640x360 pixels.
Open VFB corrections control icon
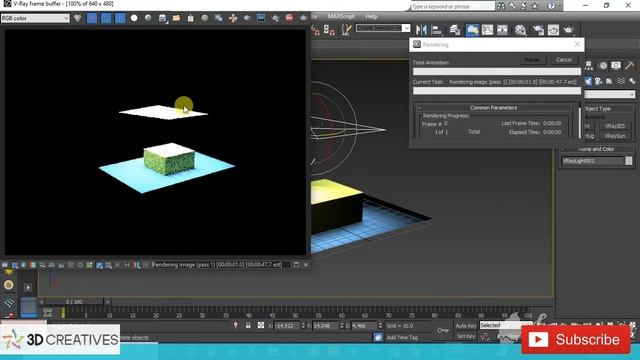pyautogui.click(x=5, y=265)
